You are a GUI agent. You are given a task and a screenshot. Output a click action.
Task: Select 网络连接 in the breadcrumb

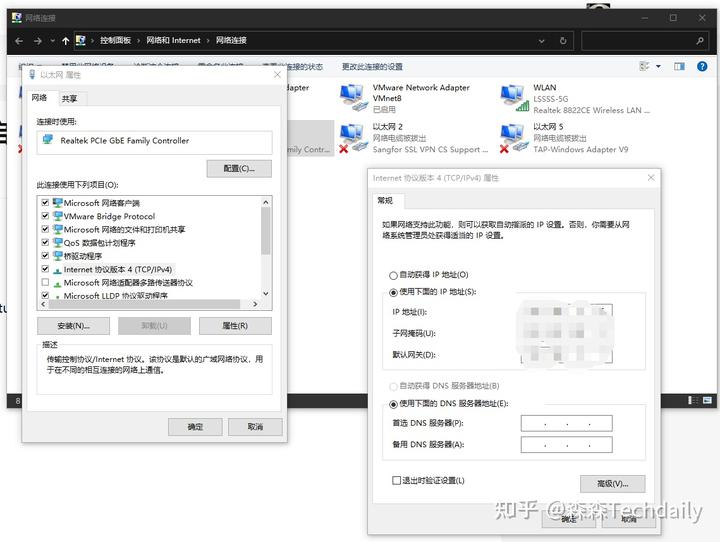click(x=231, y=40)
